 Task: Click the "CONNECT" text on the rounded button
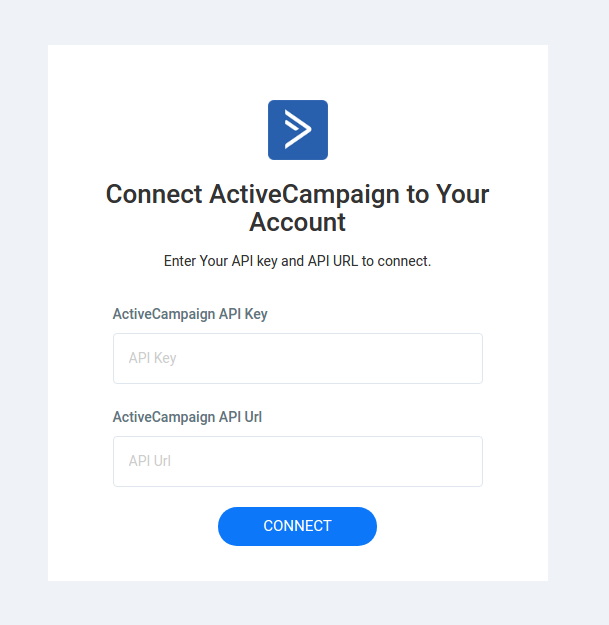[x=298, y=526]
